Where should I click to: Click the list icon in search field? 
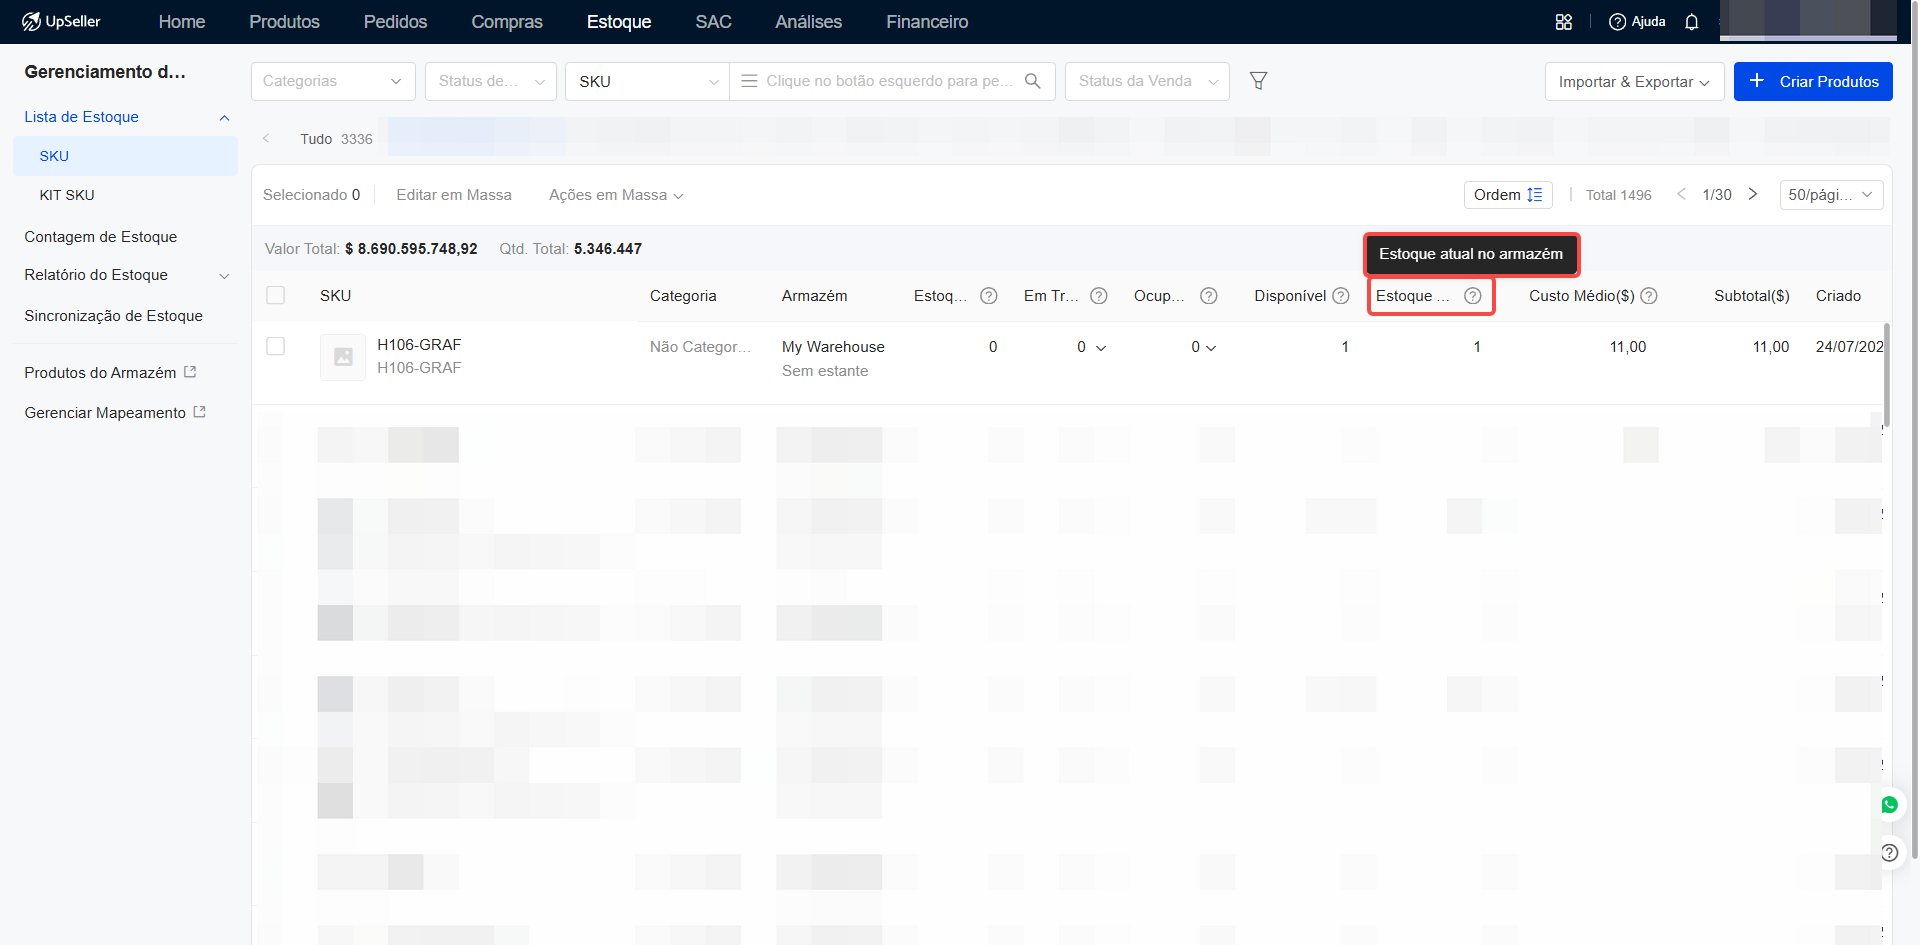(x=749, y=81)
